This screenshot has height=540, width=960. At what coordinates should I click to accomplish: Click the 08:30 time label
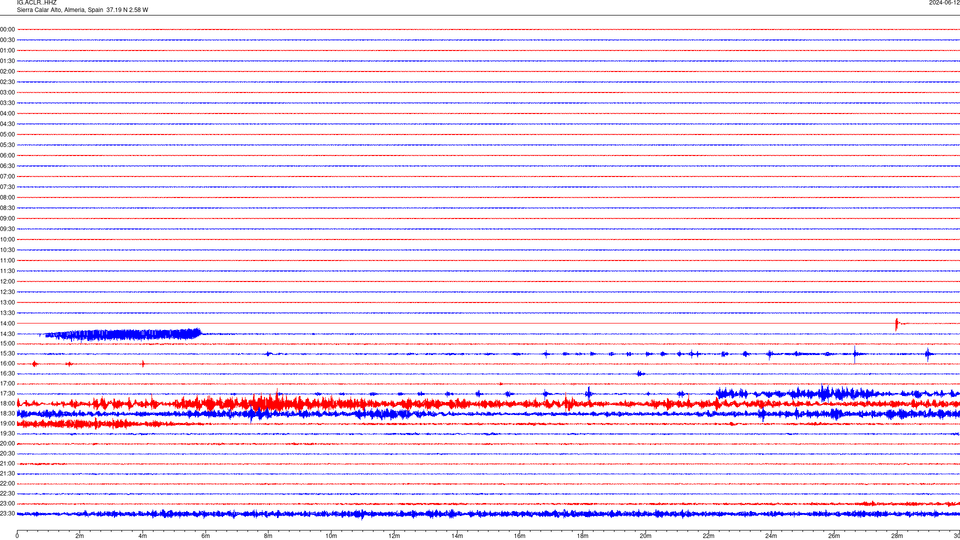pyautogui.click(x=7, y=208)
